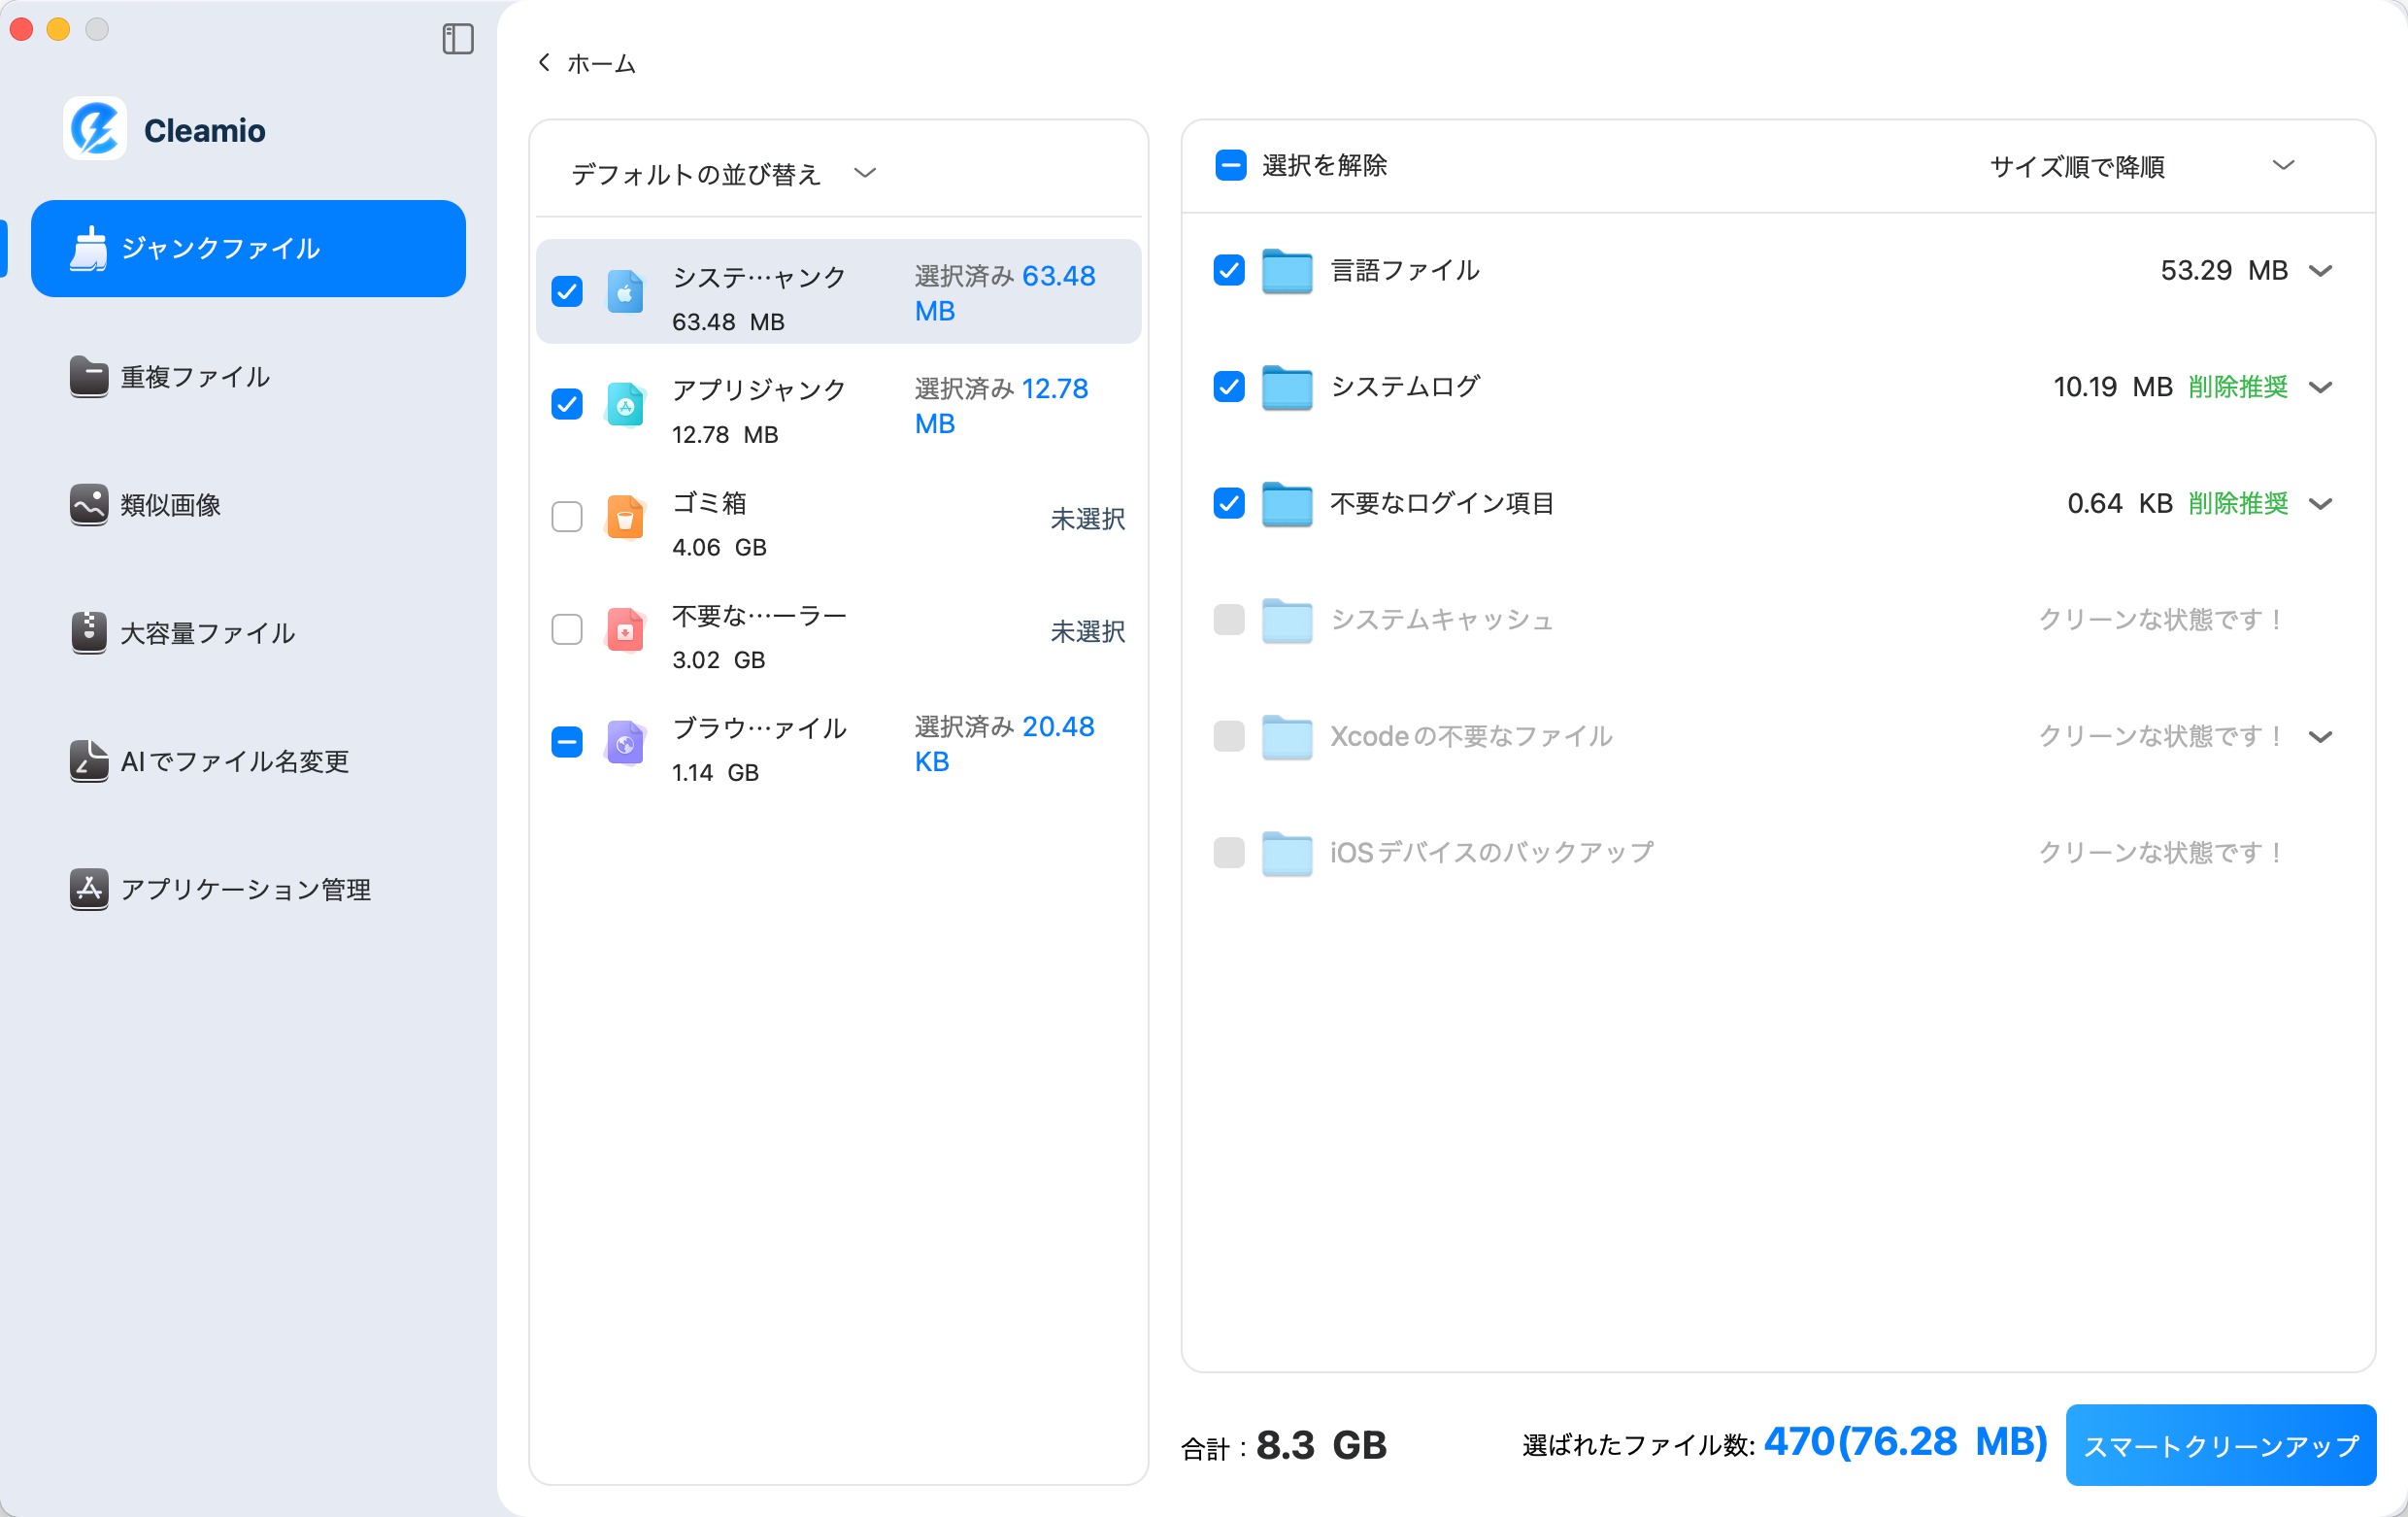Click the スマートクリーンアップ button
The width and height of the screenshot is (2408, 1517).
pos(2220,1443)
